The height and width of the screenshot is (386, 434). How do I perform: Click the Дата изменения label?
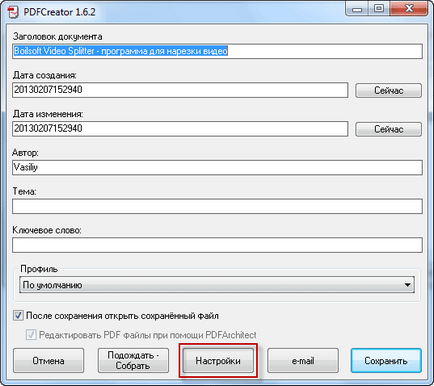(x=48, y=114)
